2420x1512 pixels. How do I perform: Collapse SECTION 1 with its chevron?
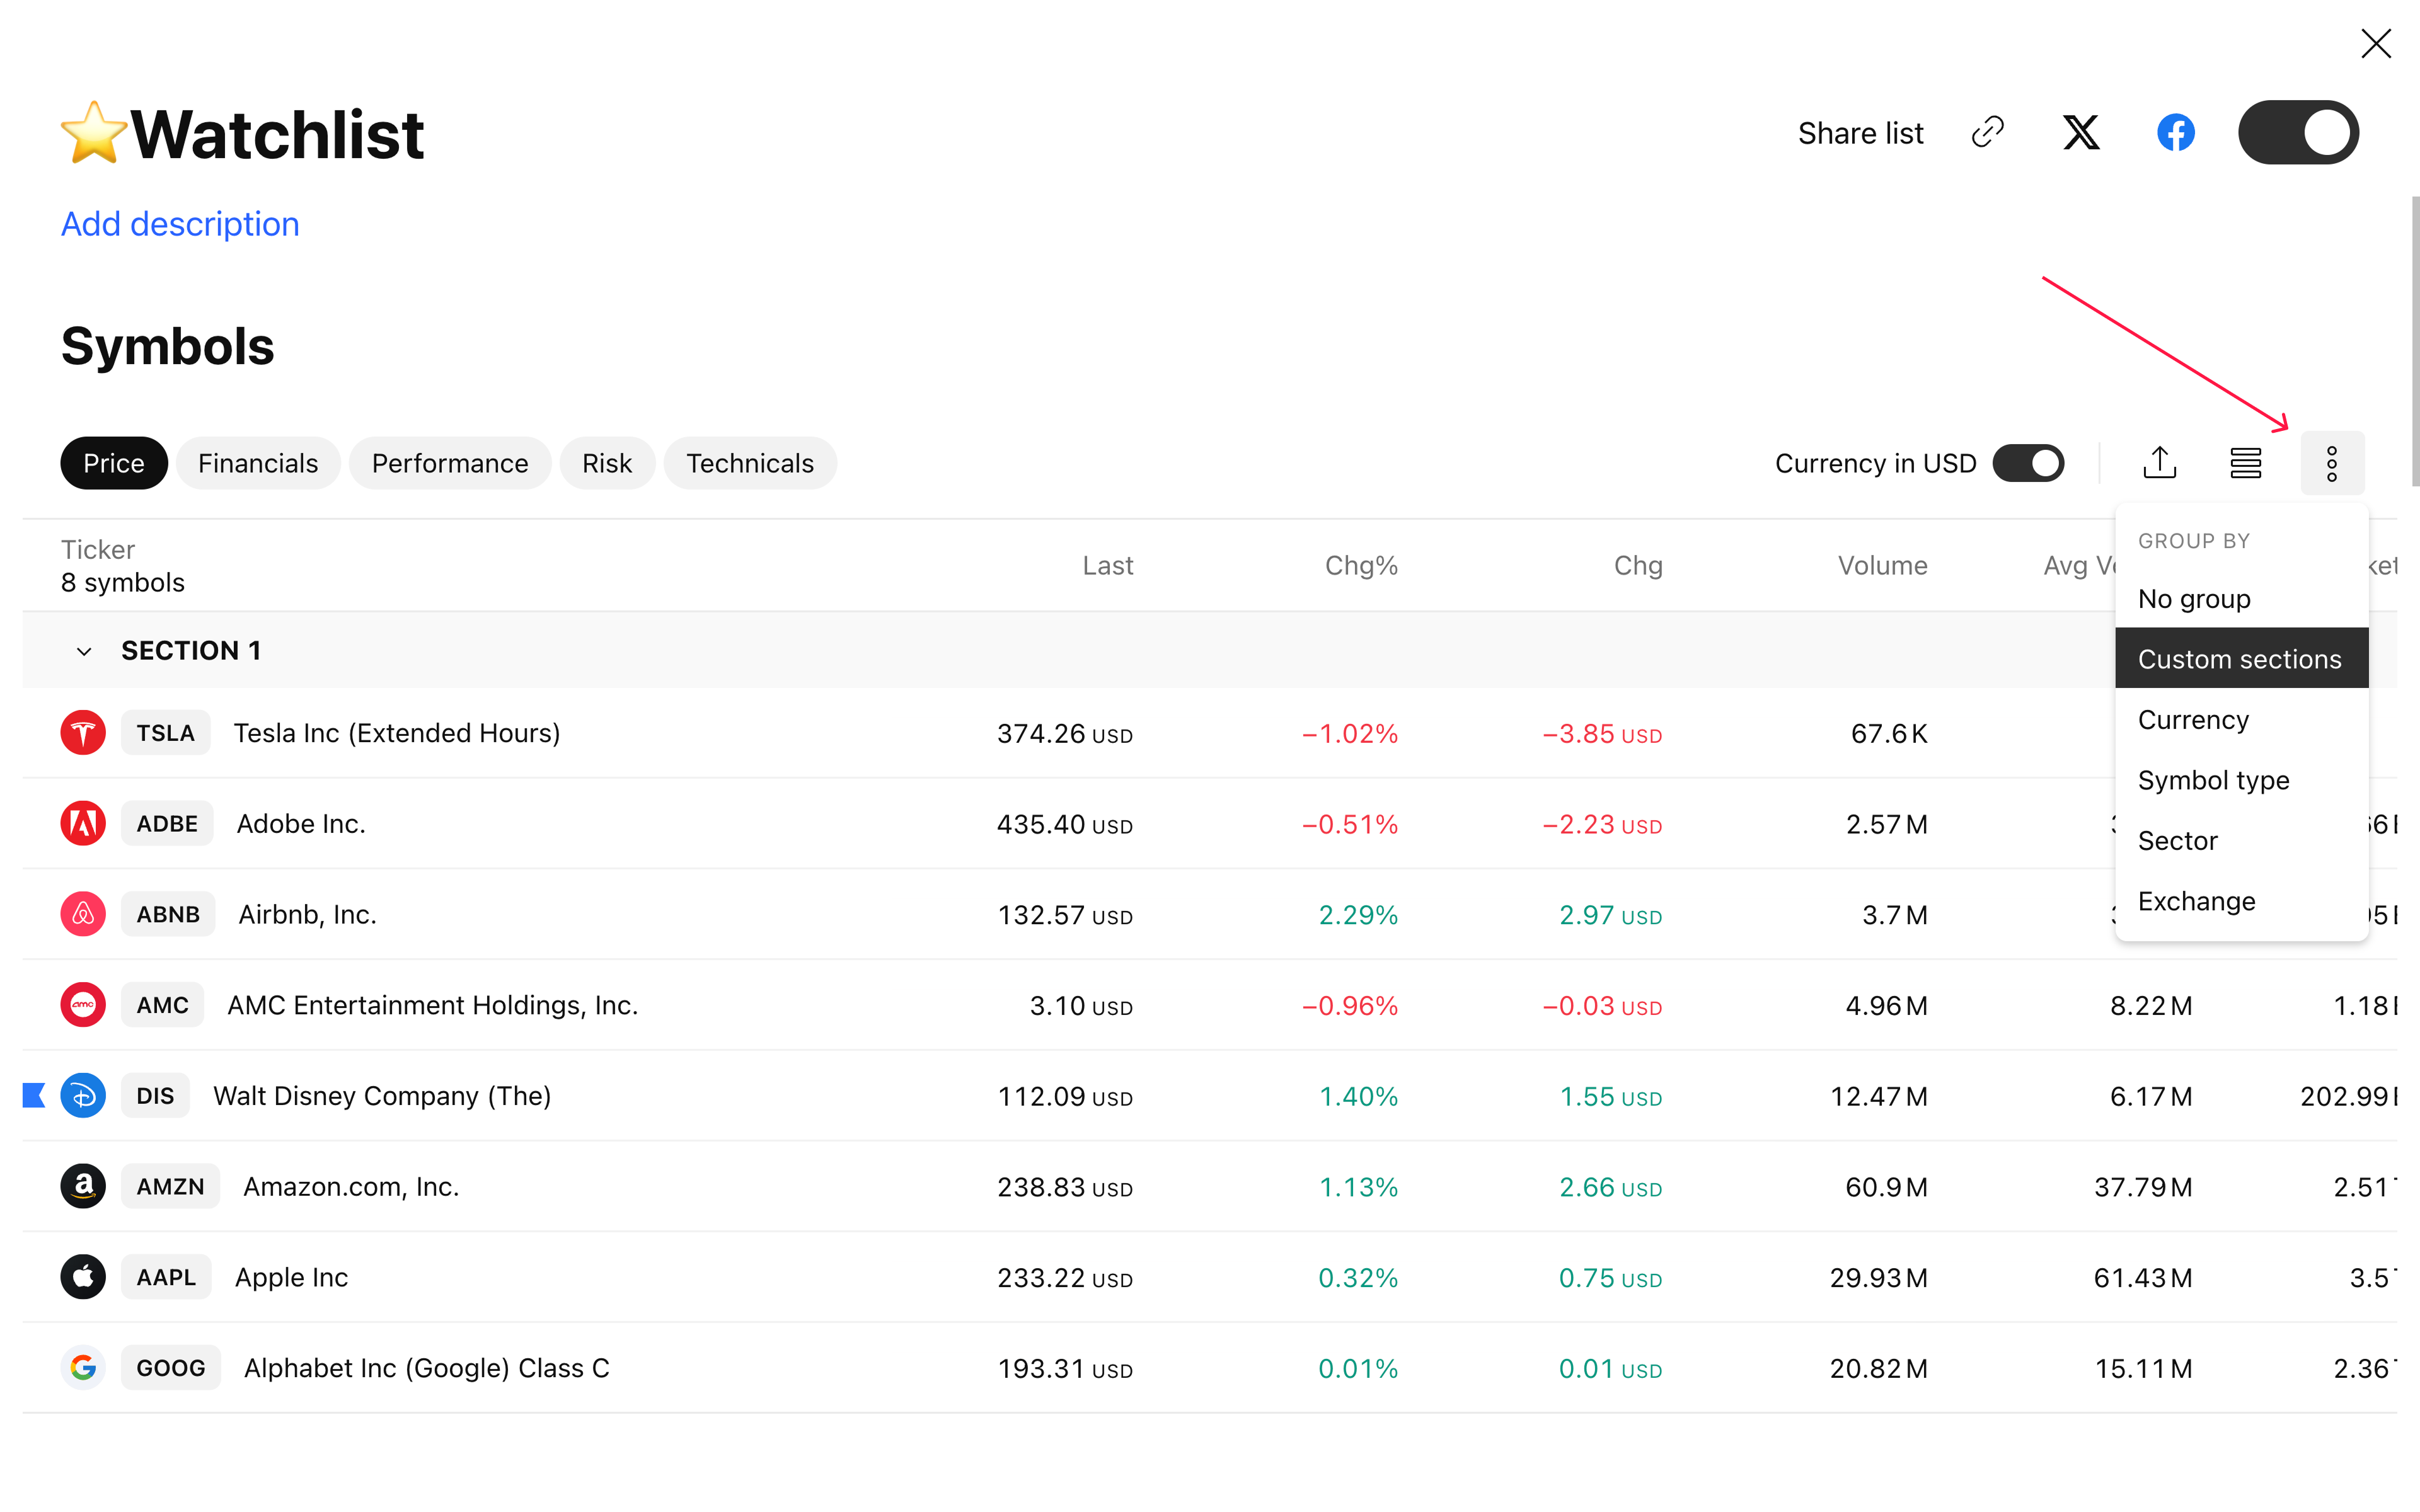(84, 652)
